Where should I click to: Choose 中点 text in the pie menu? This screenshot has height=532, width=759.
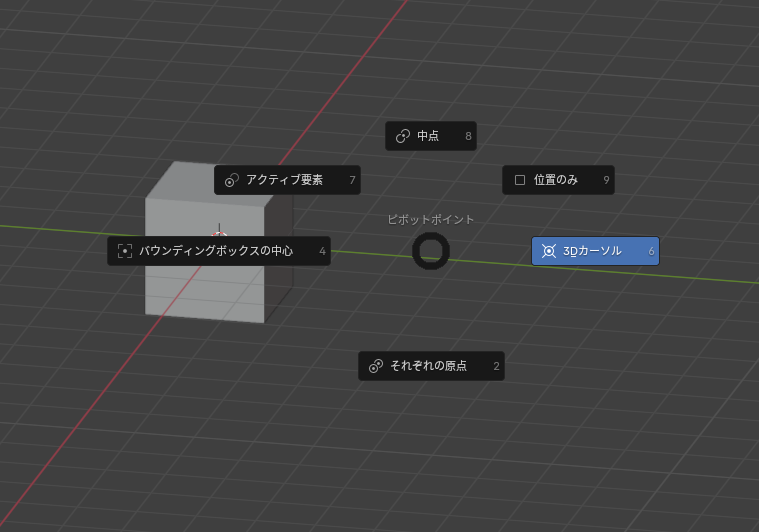(x=428, y=136)
